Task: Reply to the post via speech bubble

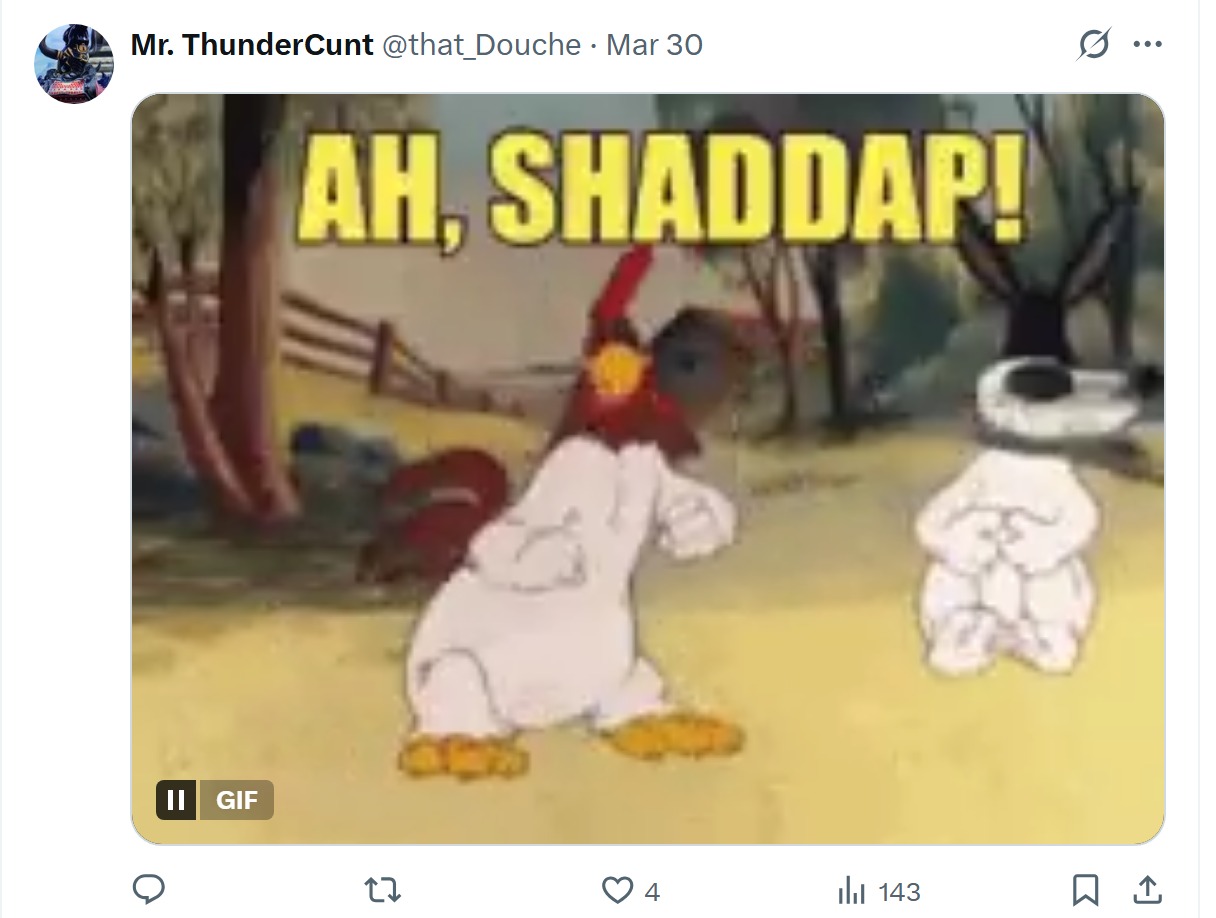Action: tap(148, 889)
